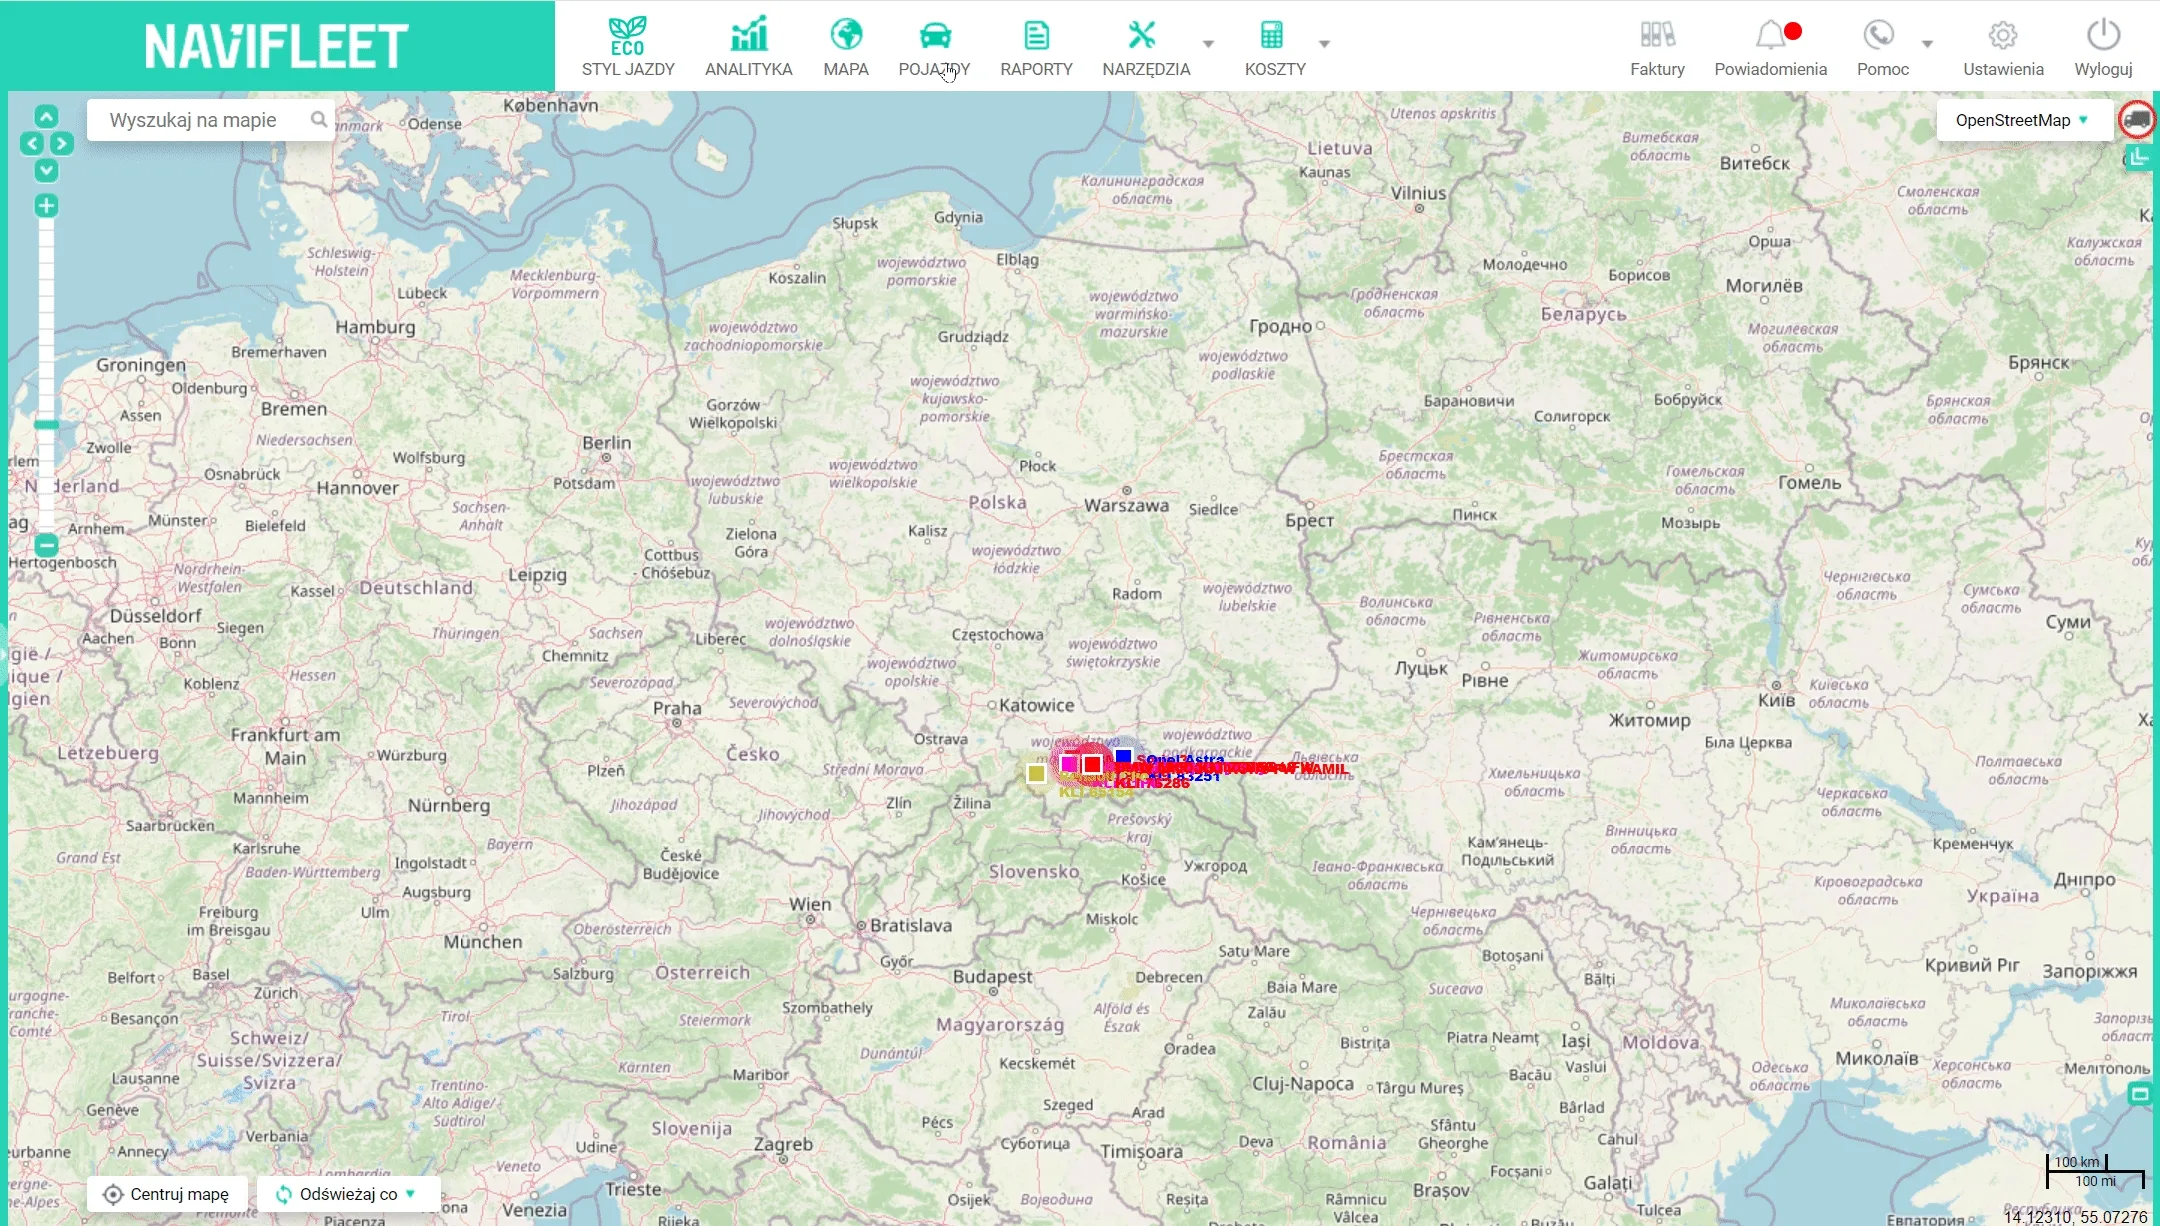Image resolution: width=2160 pixels, height=1226 pixels.
Task: Click Wyloguj power icon to log out
Action: 2103,47
